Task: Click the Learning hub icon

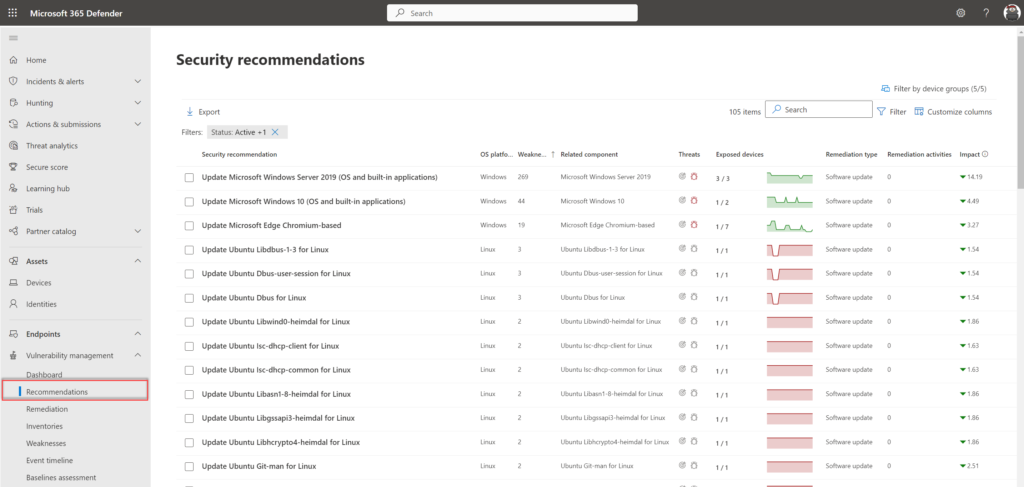Action: [x=13, y=189]
